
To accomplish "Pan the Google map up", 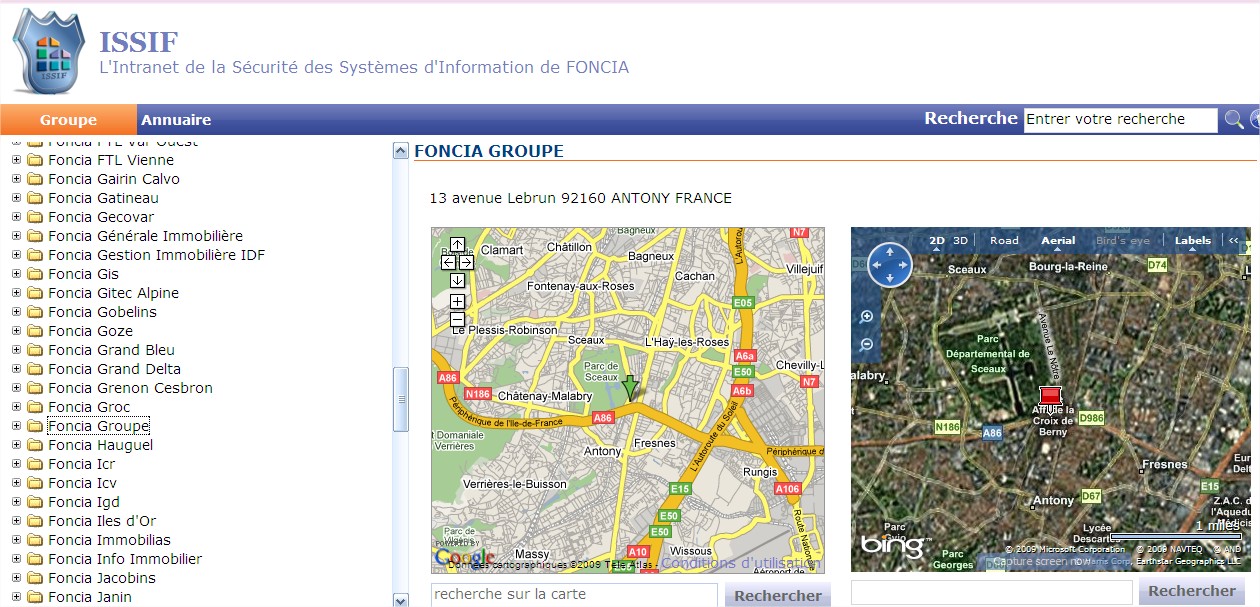I will [x=457, y=245].
